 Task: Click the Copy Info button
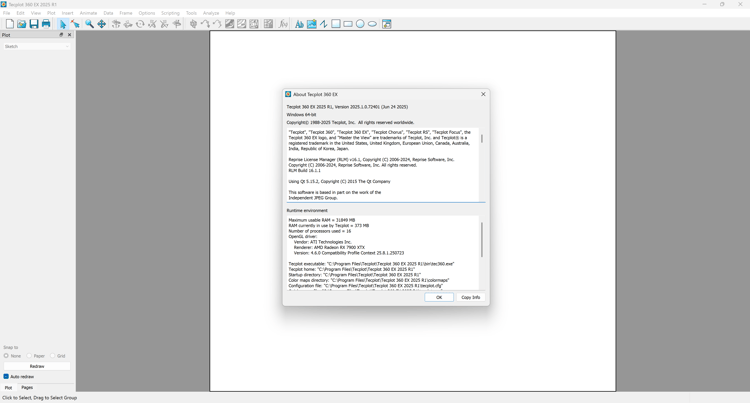coord(471,297)
